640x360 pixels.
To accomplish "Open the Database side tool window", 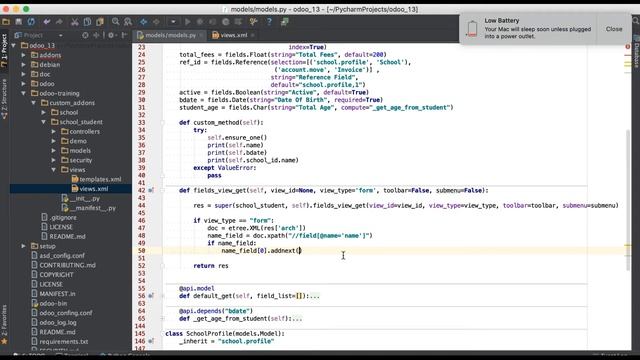I will point(636,53).
